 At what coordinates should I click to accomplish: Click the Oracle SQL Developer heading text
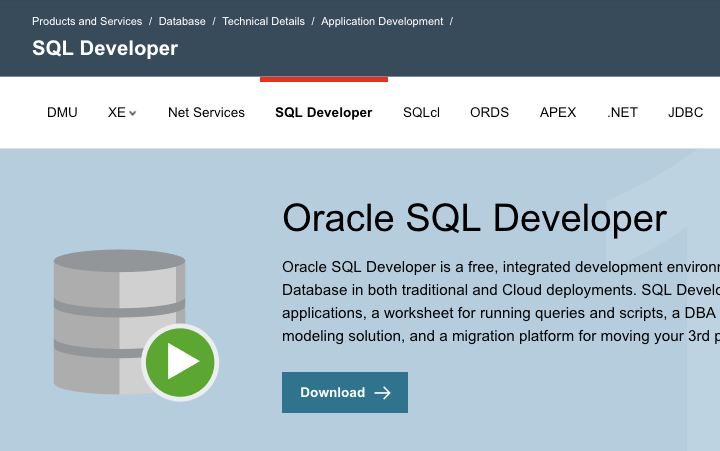coord(474,219)
